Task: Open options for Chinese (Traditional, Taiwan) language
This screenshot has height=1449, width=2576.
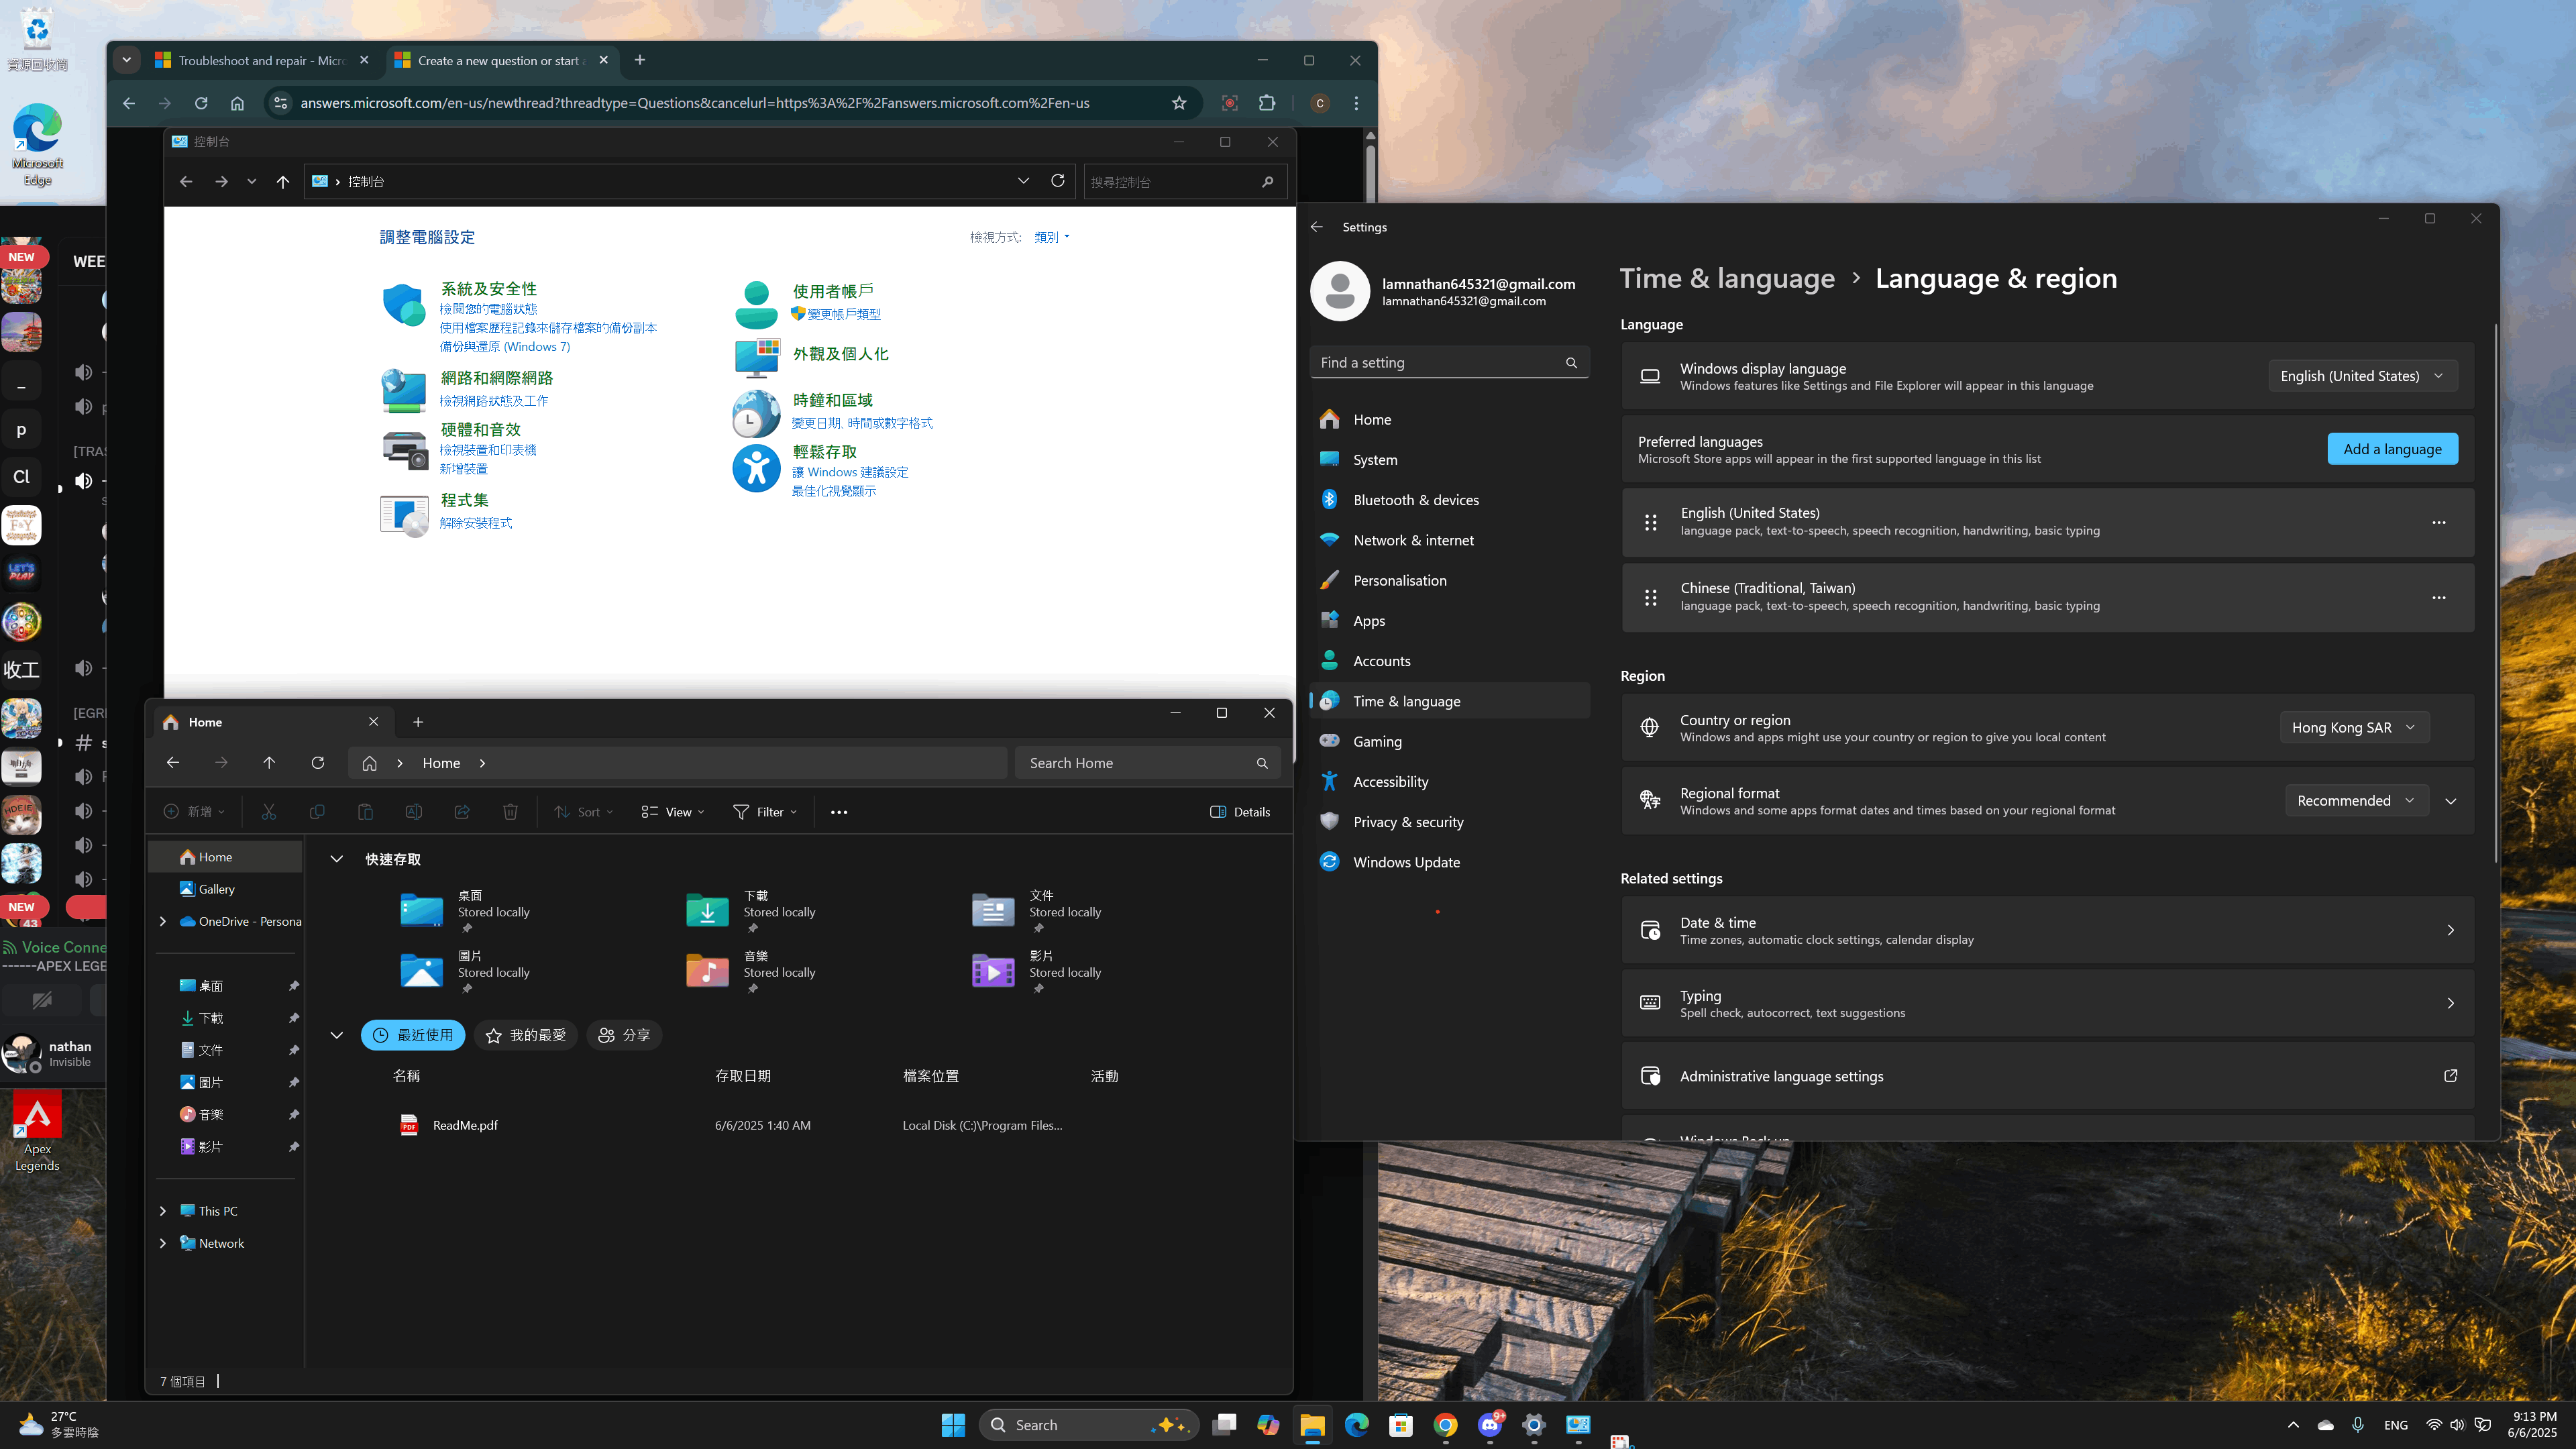Action: [2439, 597]
